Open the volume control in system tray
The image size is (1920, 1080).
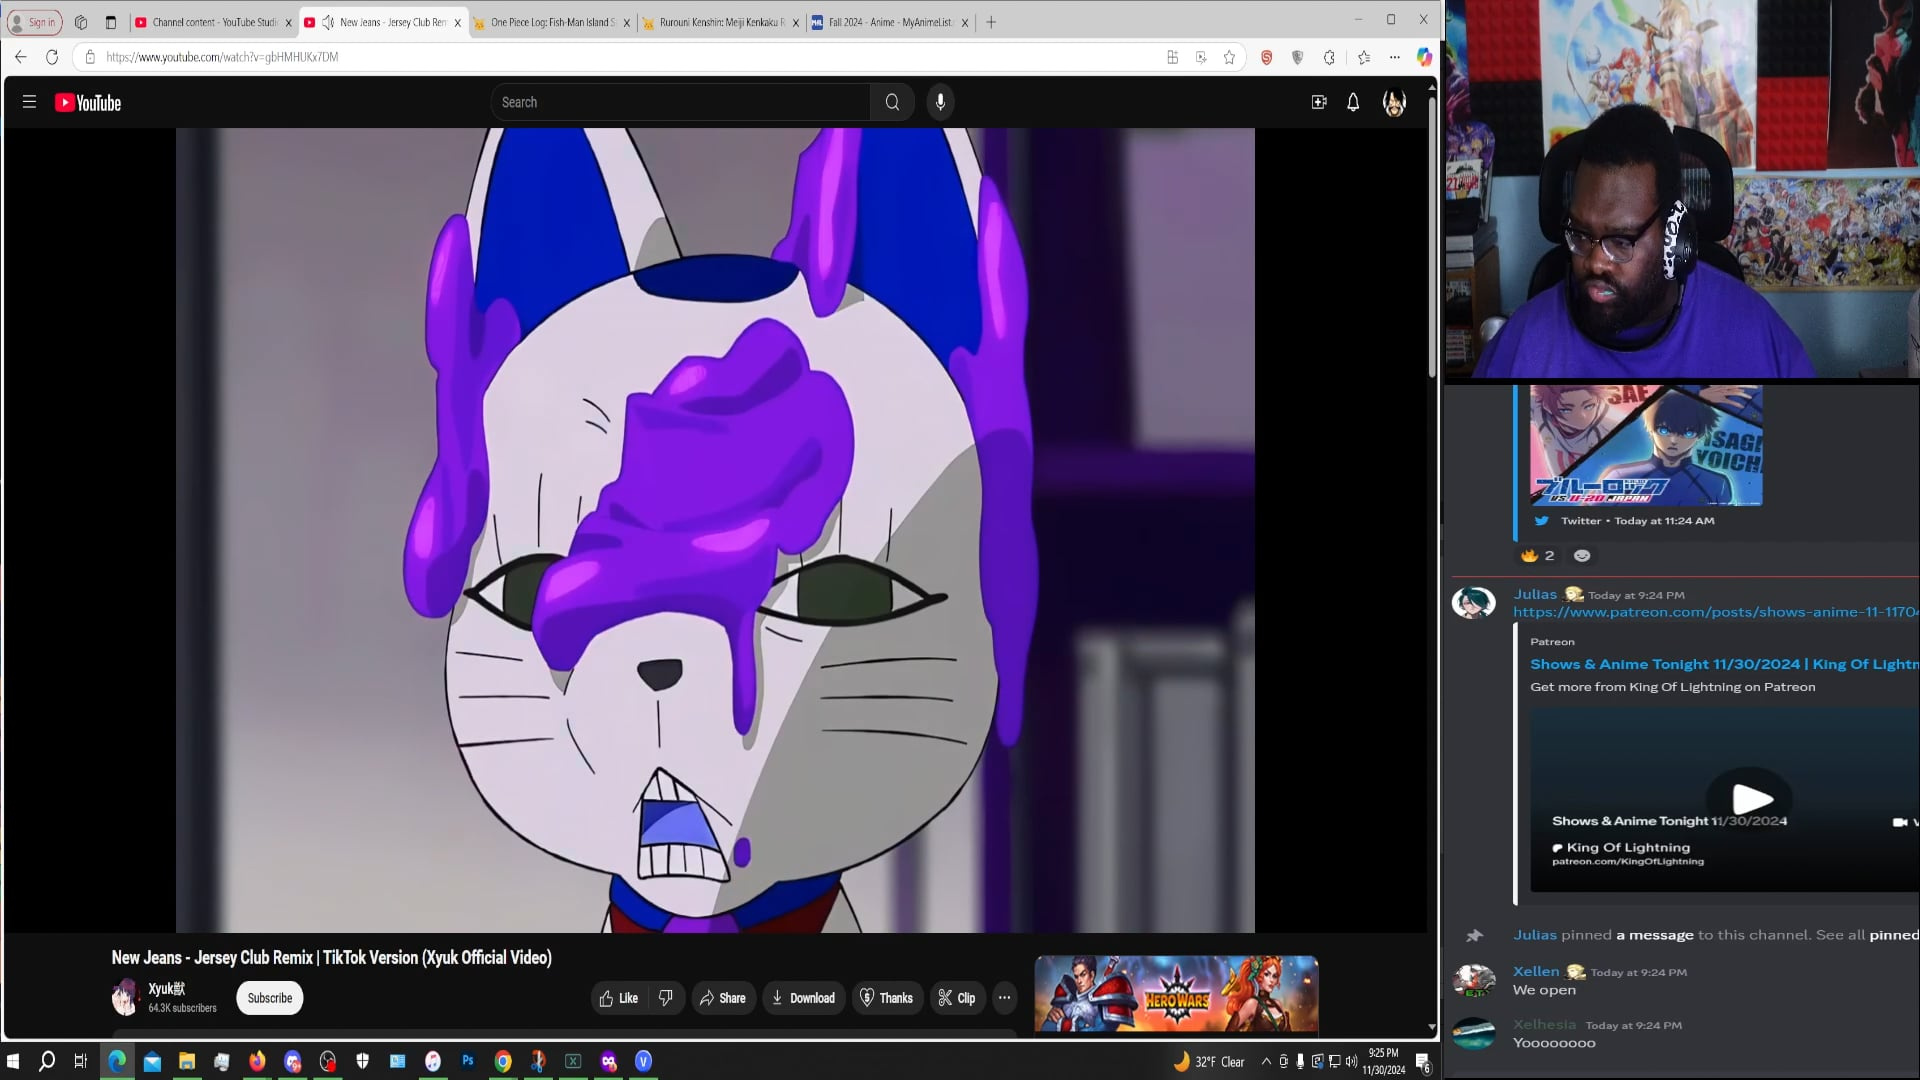[x=1351, y=1061]
